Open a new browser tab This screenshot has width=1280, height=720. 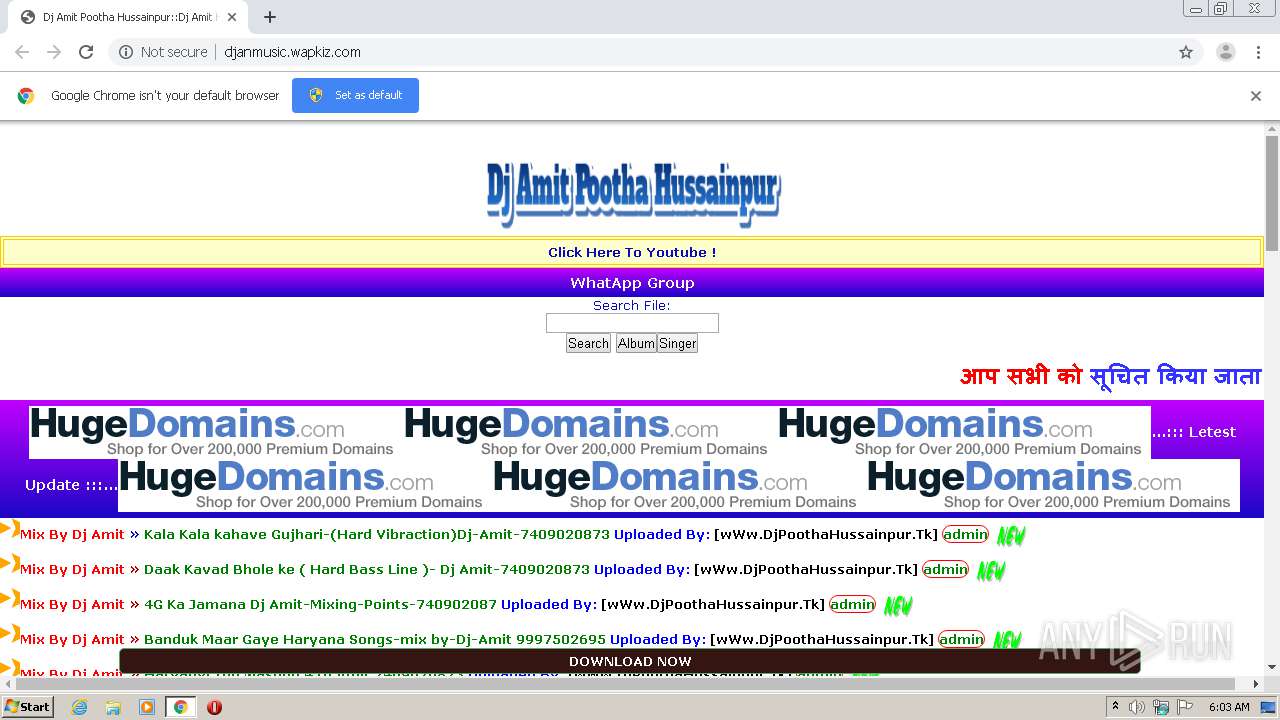click(270, 17)
